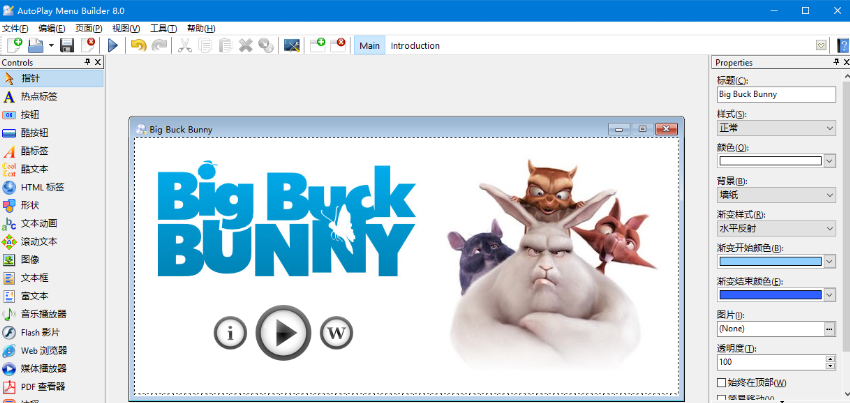Screen dimensions: 850x403
Task: Copy the selected control
Action: coord(205,46)
